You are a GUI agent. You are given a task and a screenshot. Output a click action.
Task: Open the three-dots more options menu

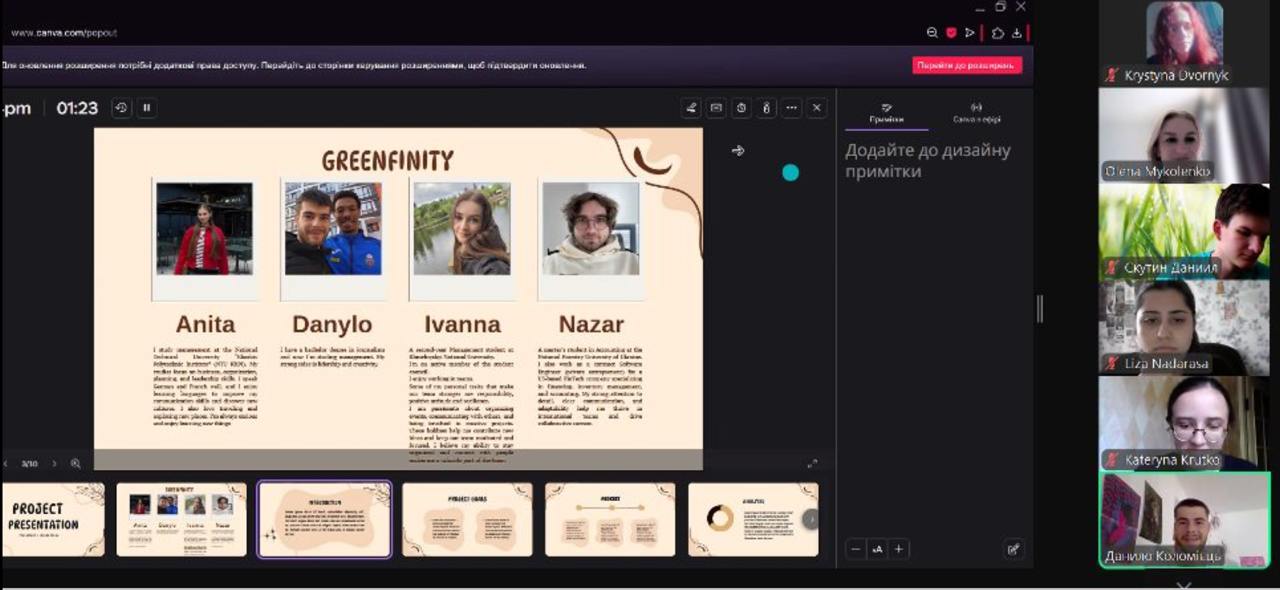point(791,108)
